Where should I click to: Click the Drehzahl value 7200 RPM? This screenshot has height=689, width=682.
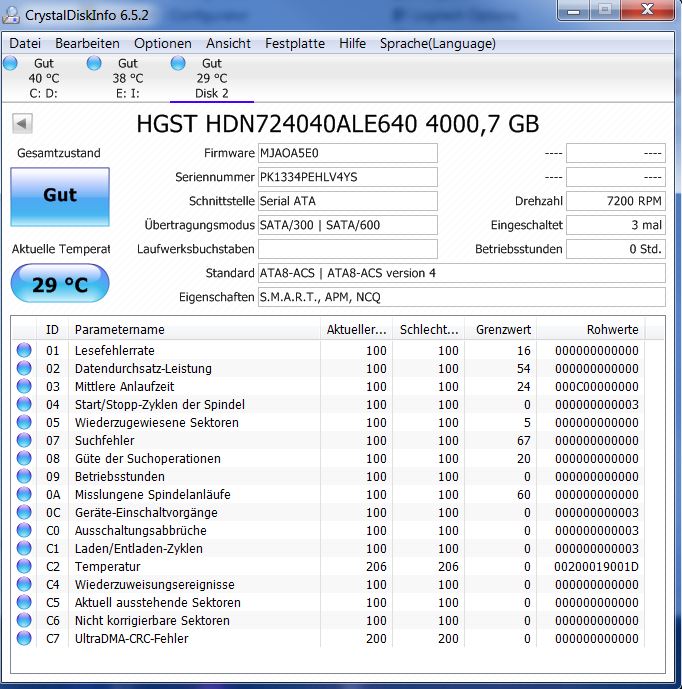[x=616, y=201]
